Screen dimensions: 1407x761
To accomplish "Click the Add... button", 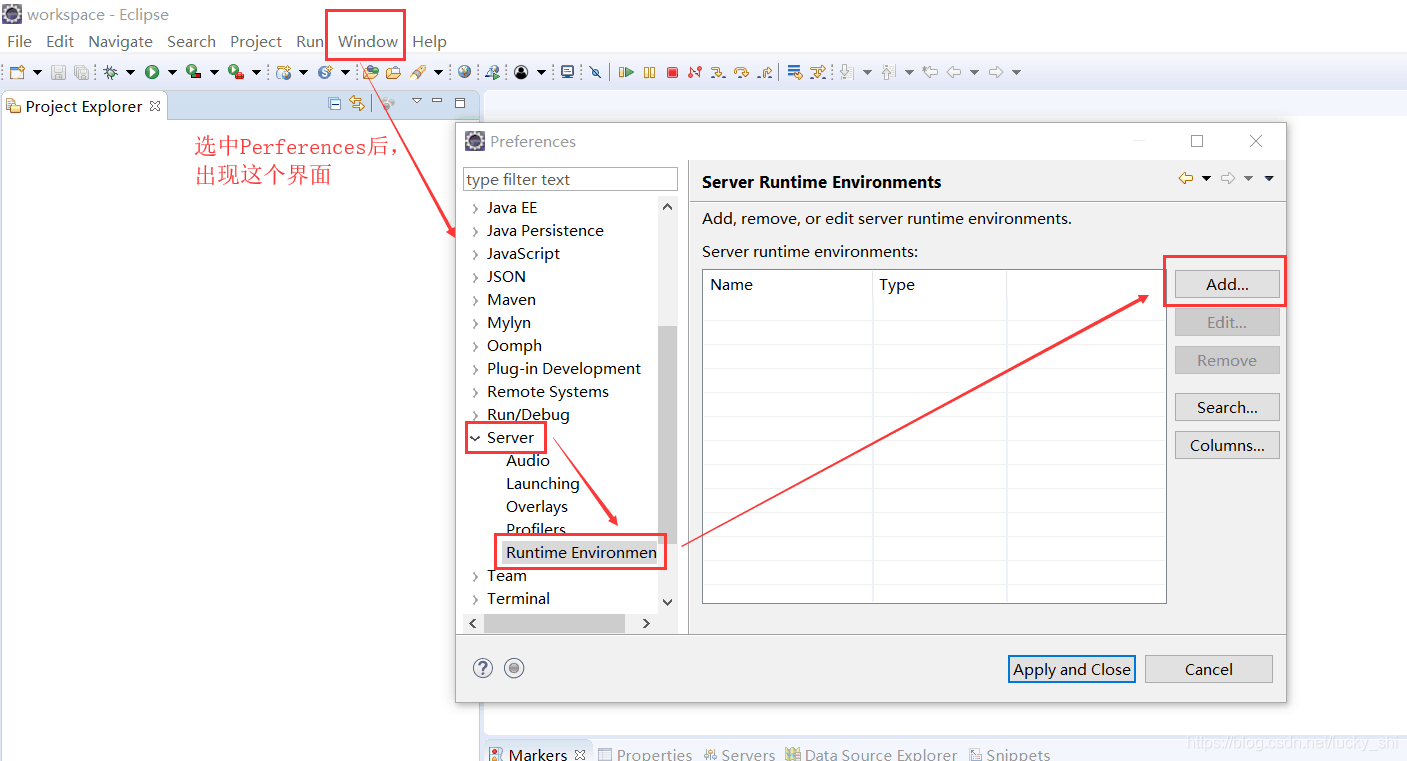I will click(1227, 284).
